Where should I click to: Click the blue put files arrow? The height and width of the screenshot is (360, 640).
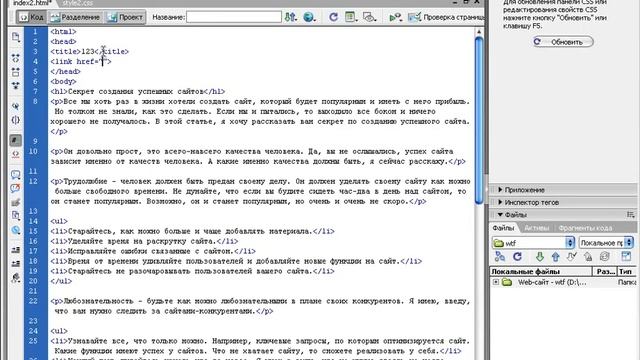click(x=556, y=257)
